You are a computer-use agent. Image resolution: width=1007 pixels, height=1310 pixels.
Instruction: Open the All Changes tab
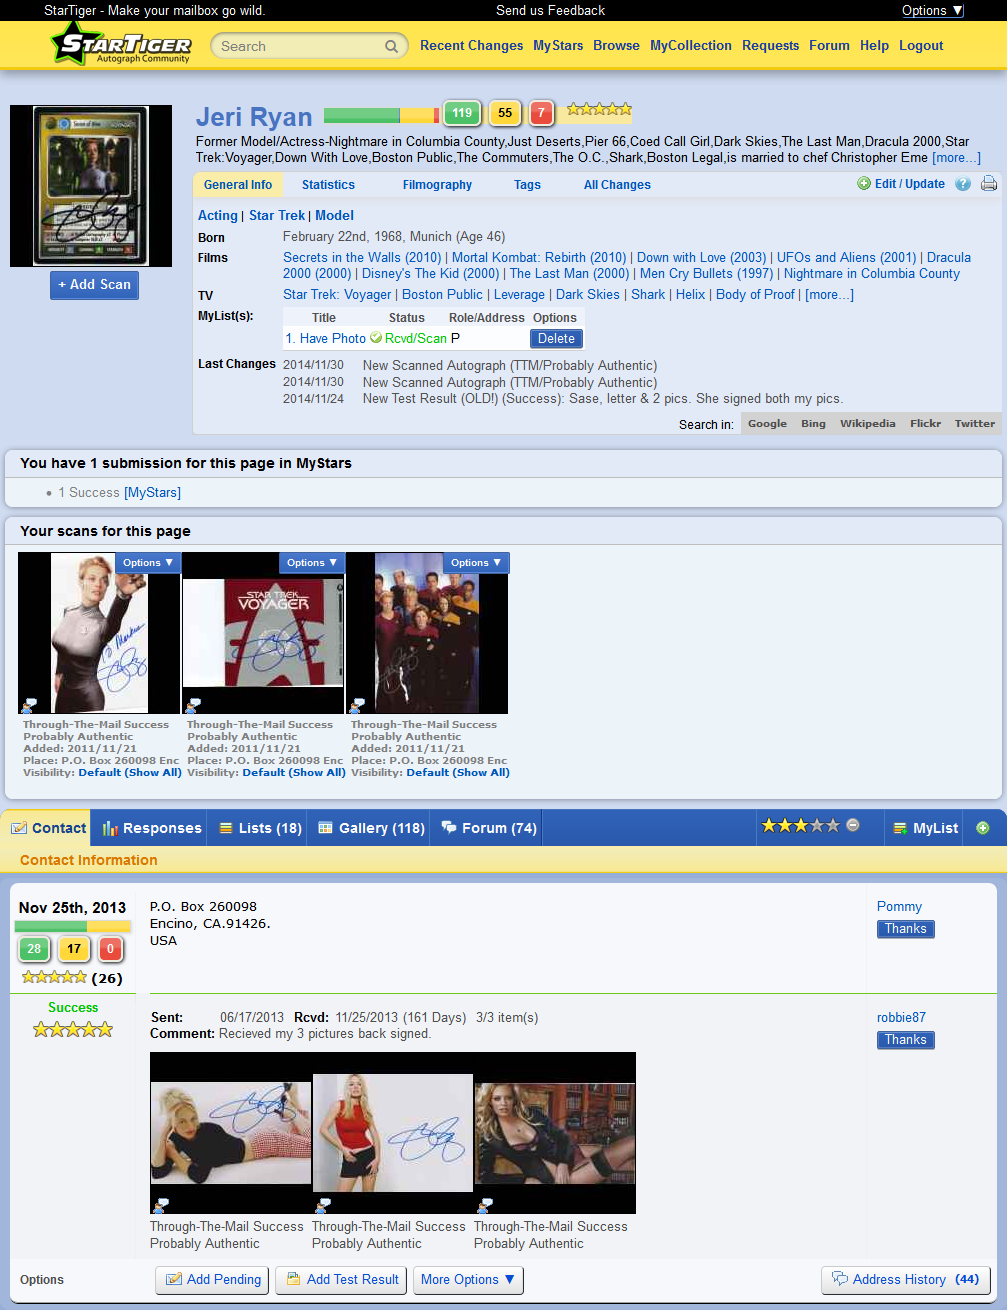click(617, 185)
